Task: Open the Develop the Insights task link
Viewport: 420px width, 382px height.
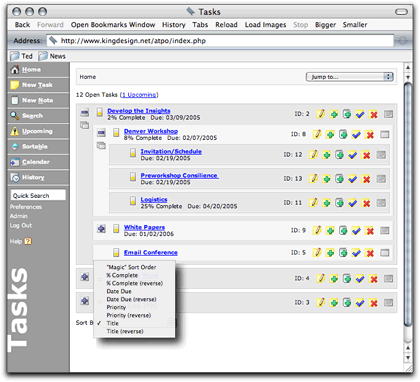Action: [139, 111]
